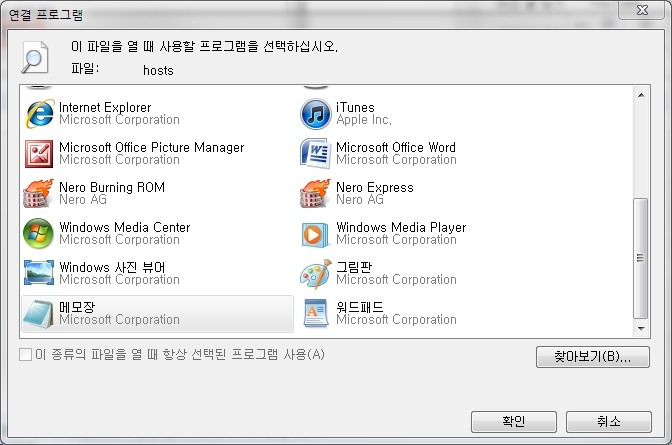Screen dimensions: 672x445
Task: Click the program list scroll-down arrow
Action: (x=641, y=329)
